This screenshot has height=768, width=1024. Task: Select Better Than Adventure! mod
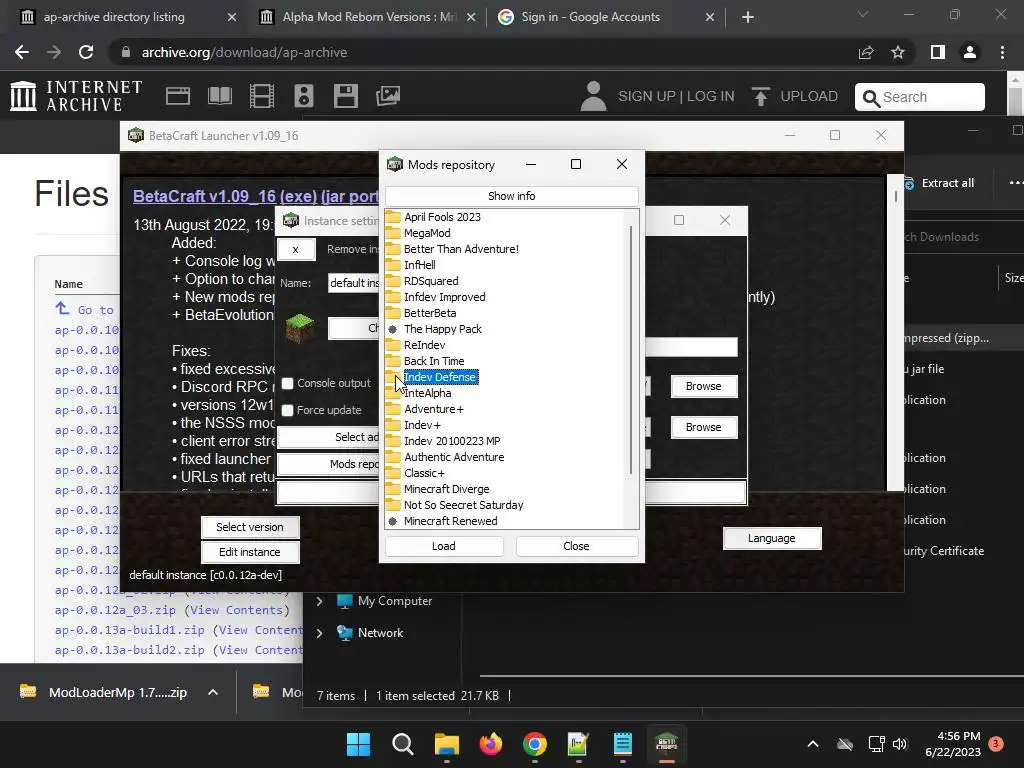[x=461, y=249]
